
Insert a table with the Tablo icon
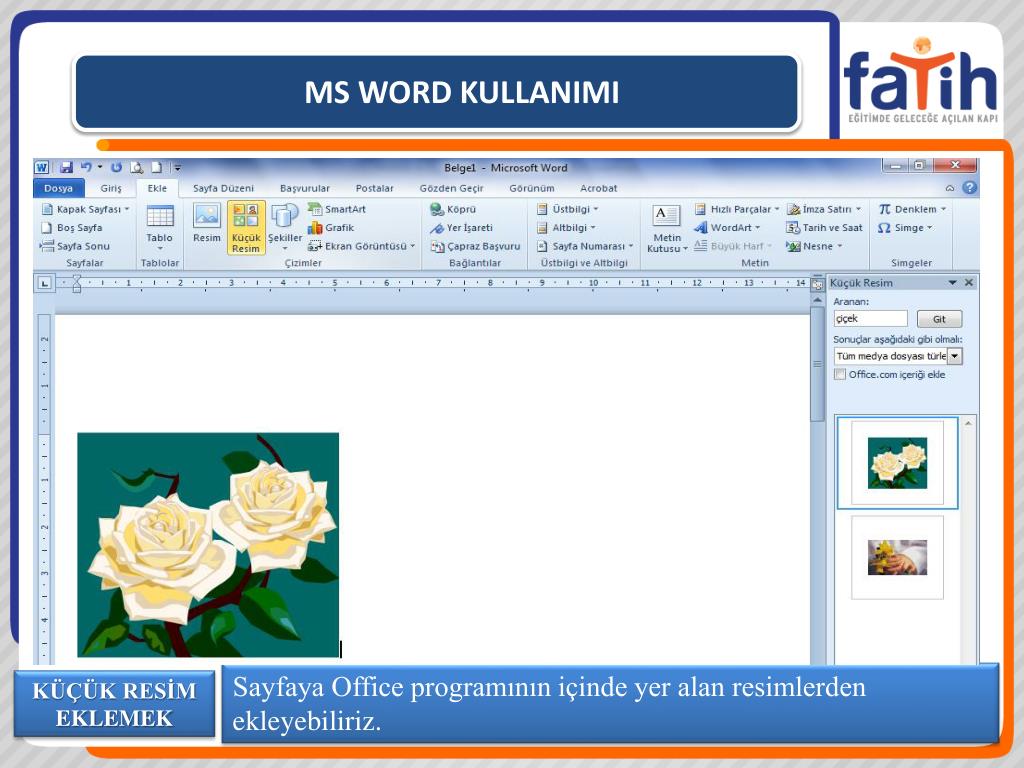point(160,216)
